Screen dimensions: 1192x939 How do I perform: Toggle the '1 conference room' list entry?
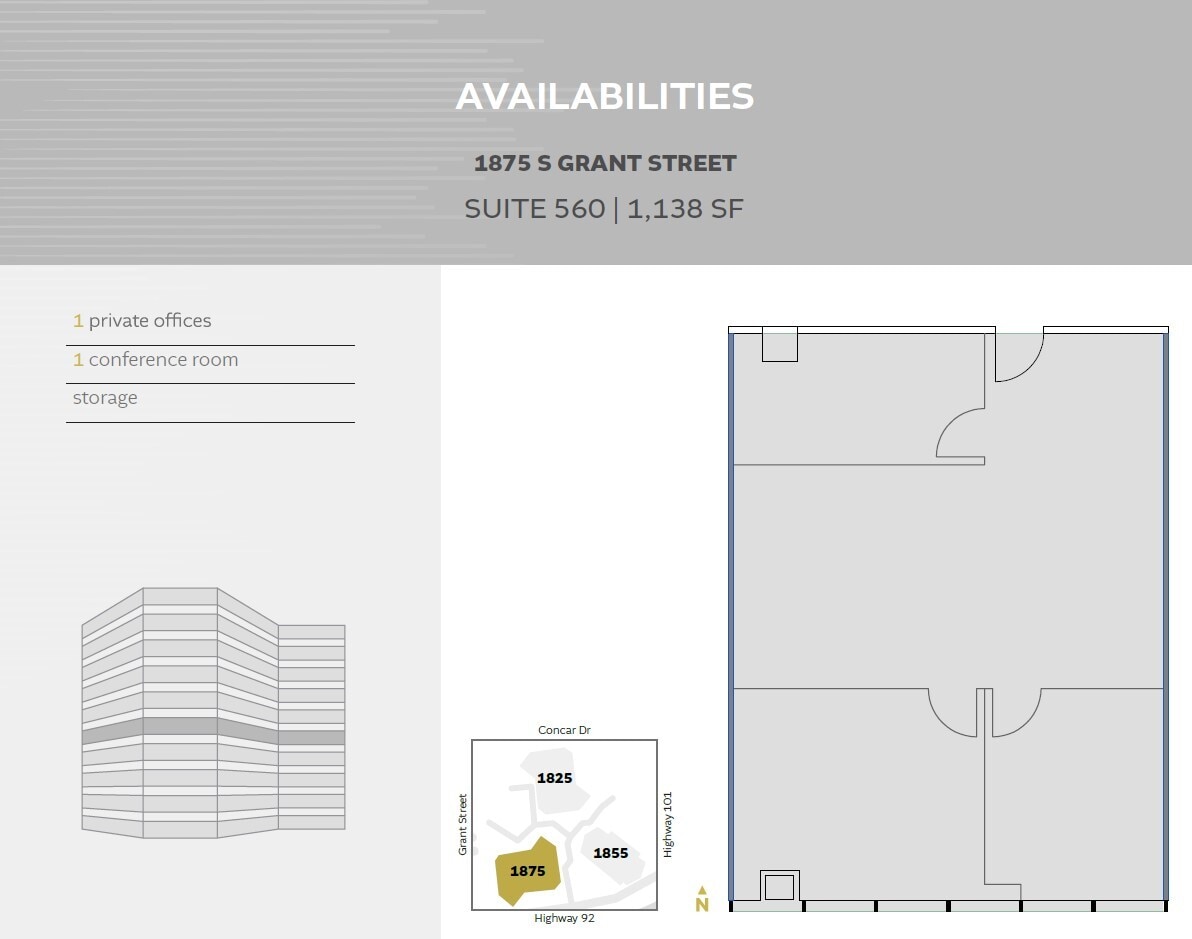tap(156, 359)
